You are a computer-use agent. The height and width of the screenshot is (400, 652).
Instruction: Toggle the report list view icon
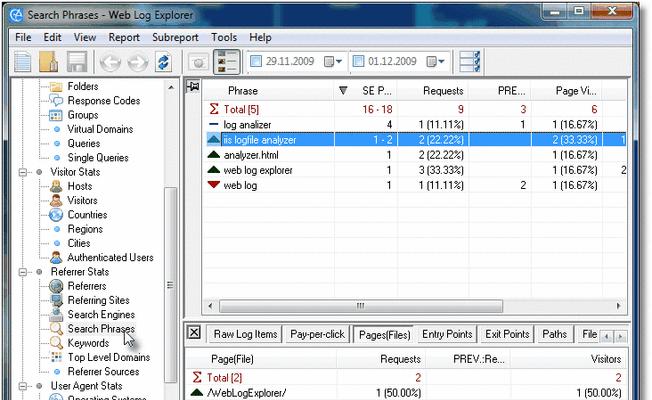227,62
